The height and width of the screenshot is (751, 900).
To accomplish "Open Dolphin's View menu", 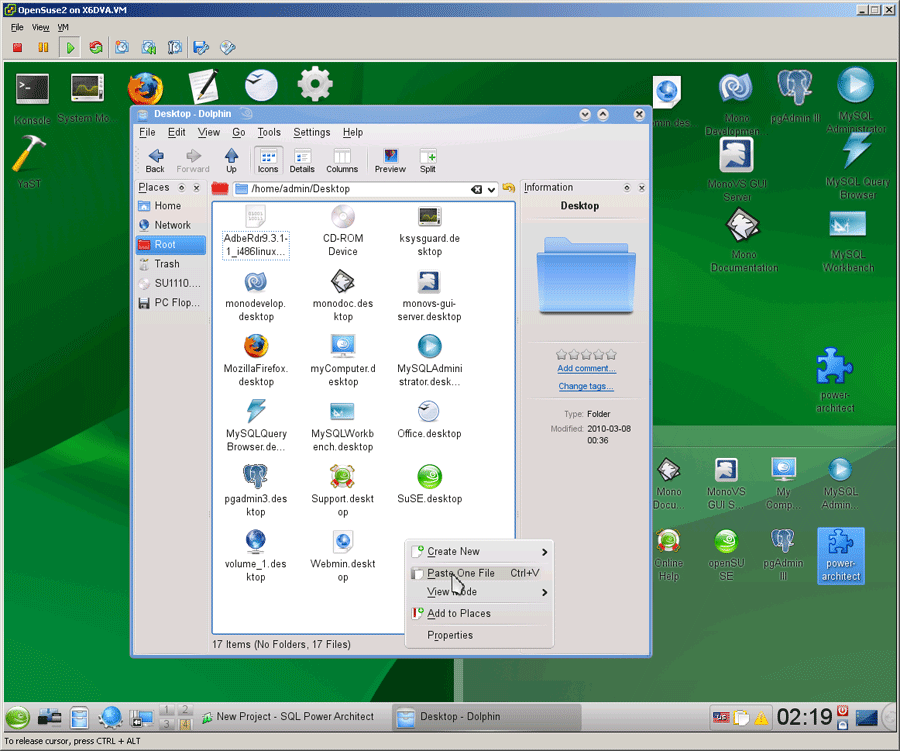I will pyautogui.click(x=209, y=132).
